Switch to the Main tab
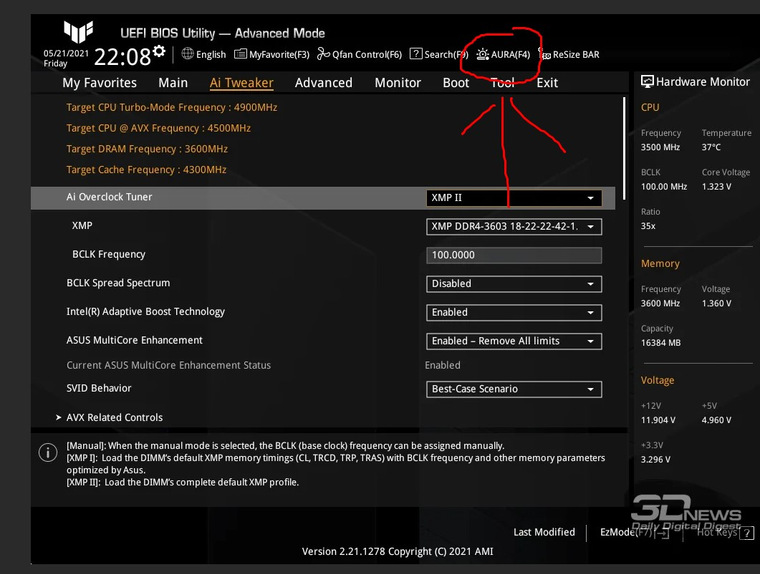This screenshot has height=574, width=760. tap(173, 83)
